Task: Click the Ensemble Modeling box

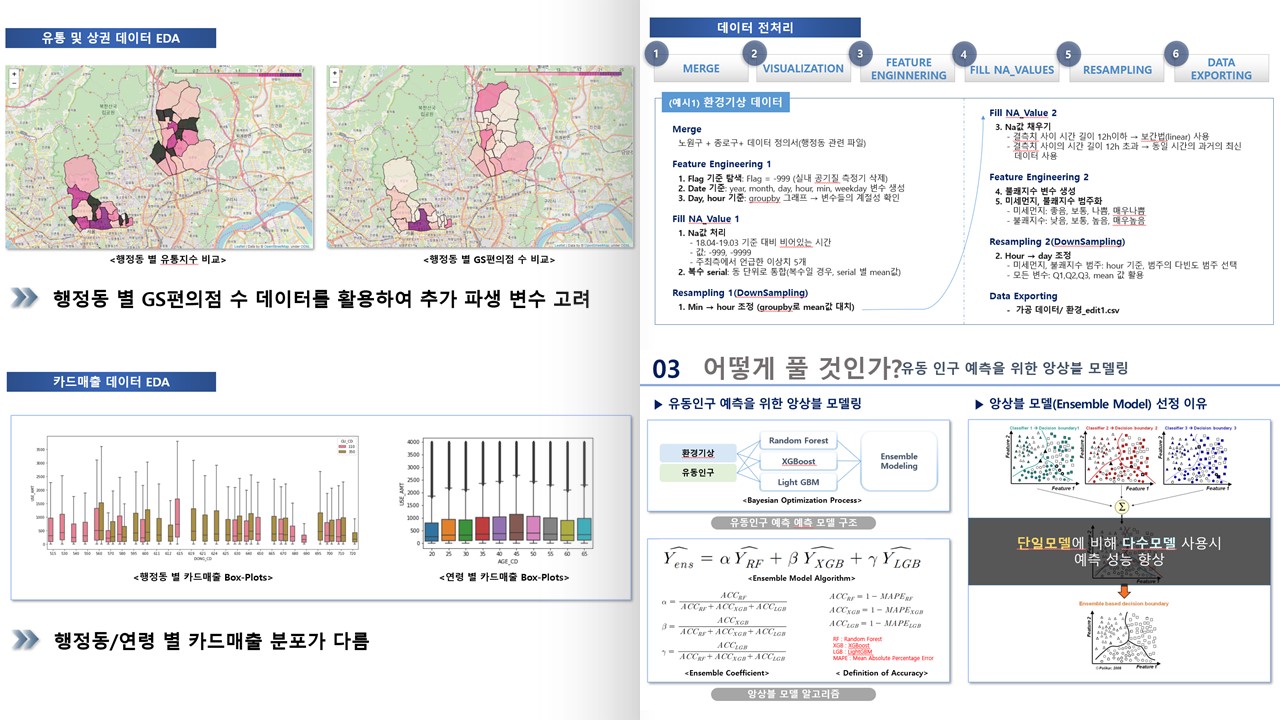Action: (899, 461)
